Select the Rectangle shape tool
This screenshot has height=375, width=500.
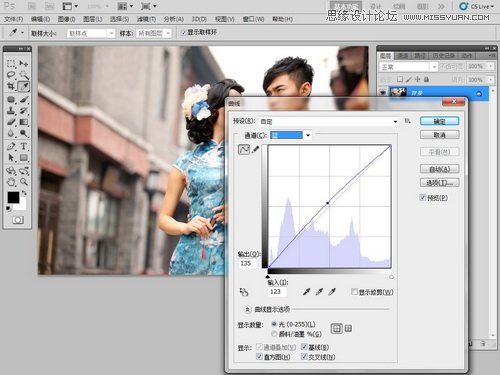coord(24,157)
